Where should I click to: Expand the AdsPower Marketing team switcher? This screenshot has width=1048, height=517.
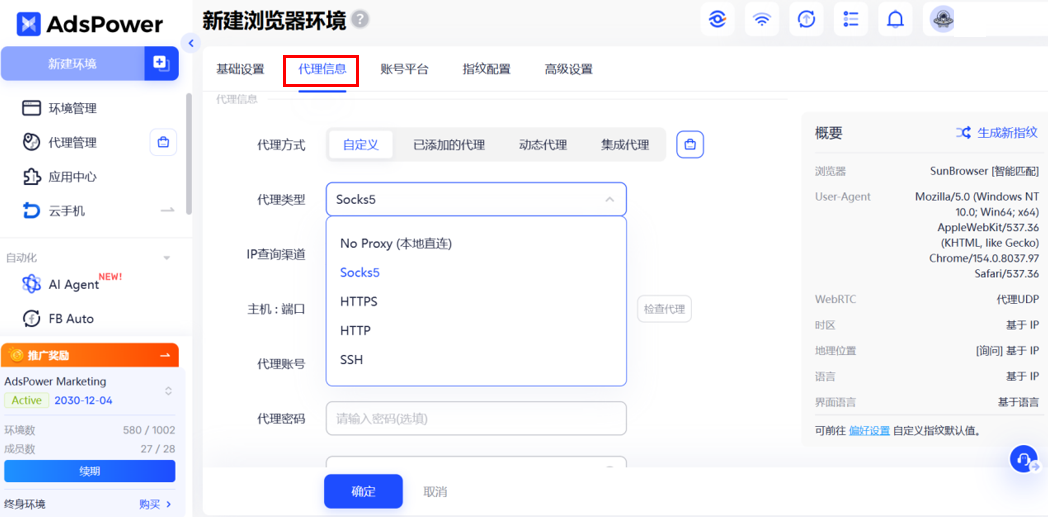click(x=168, y=391)
